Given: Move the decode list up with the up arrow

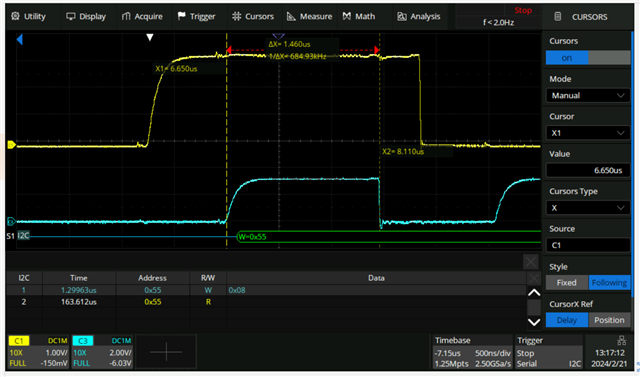Looking at the screenshot, I should click(534, 293).
